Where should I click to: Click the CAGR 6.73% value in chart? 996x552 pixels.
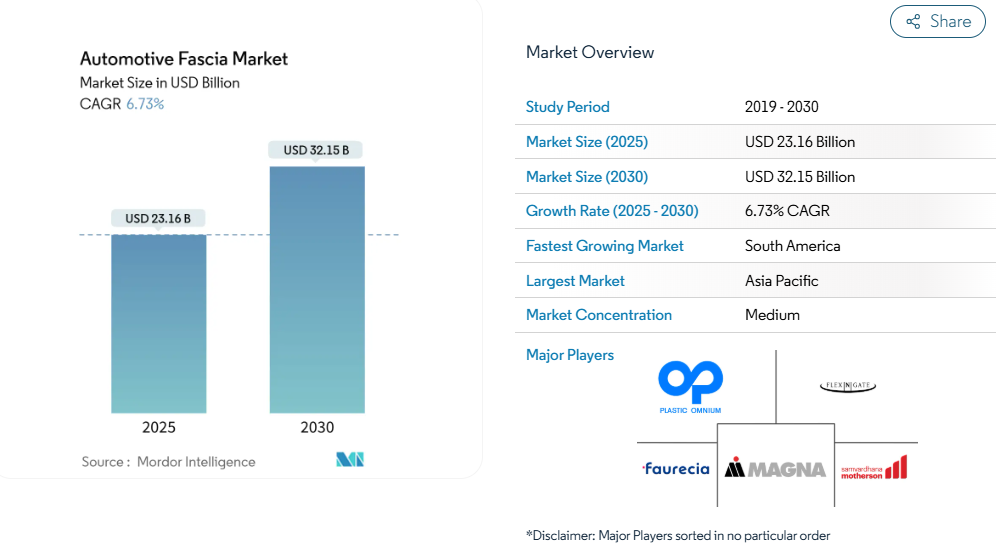tap(144, 104)
